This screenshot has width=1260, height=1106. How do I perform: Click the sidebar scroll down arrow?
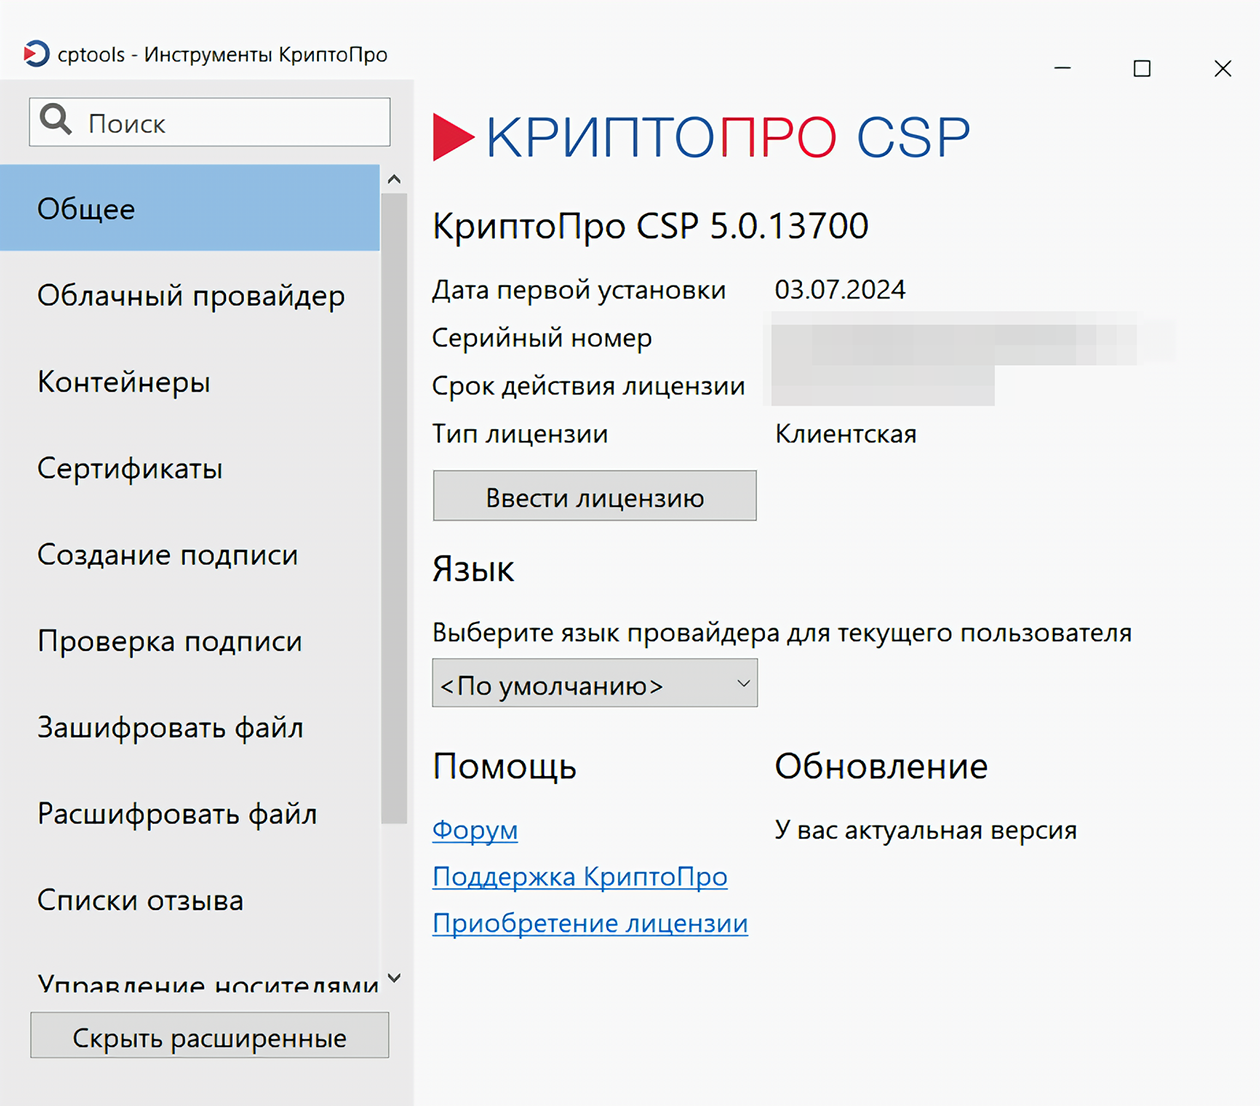(x=394, y=978)
